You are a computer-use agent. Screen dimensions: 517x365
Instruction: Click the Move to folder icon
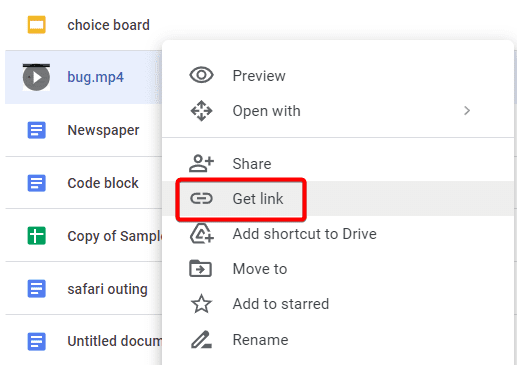pyautogui.click(x=200, y=268)
